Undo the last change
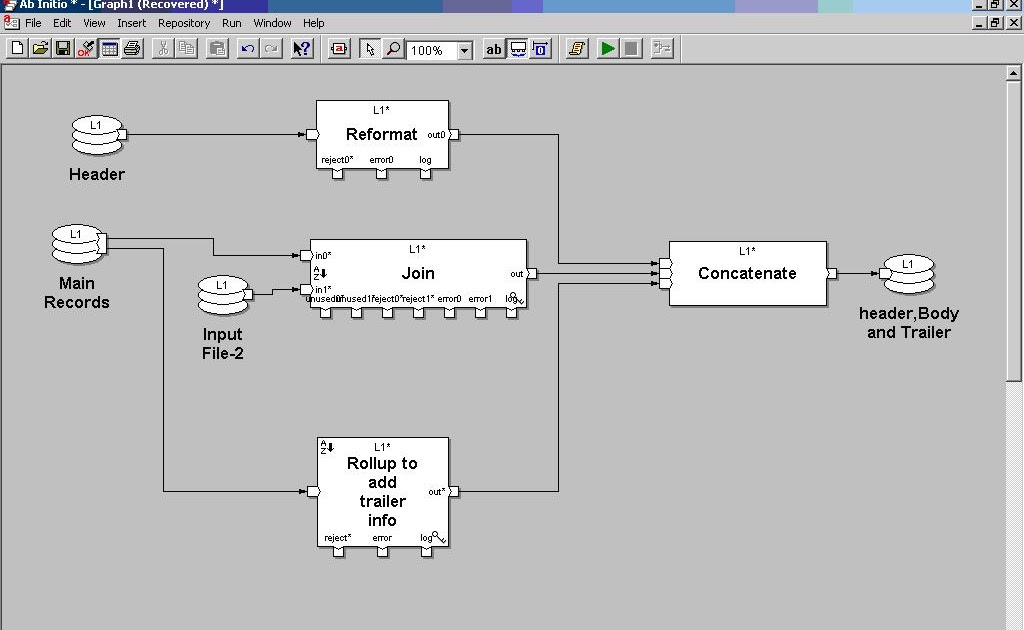The height and width of the screenshot is (630, 1024). [248, 47]
